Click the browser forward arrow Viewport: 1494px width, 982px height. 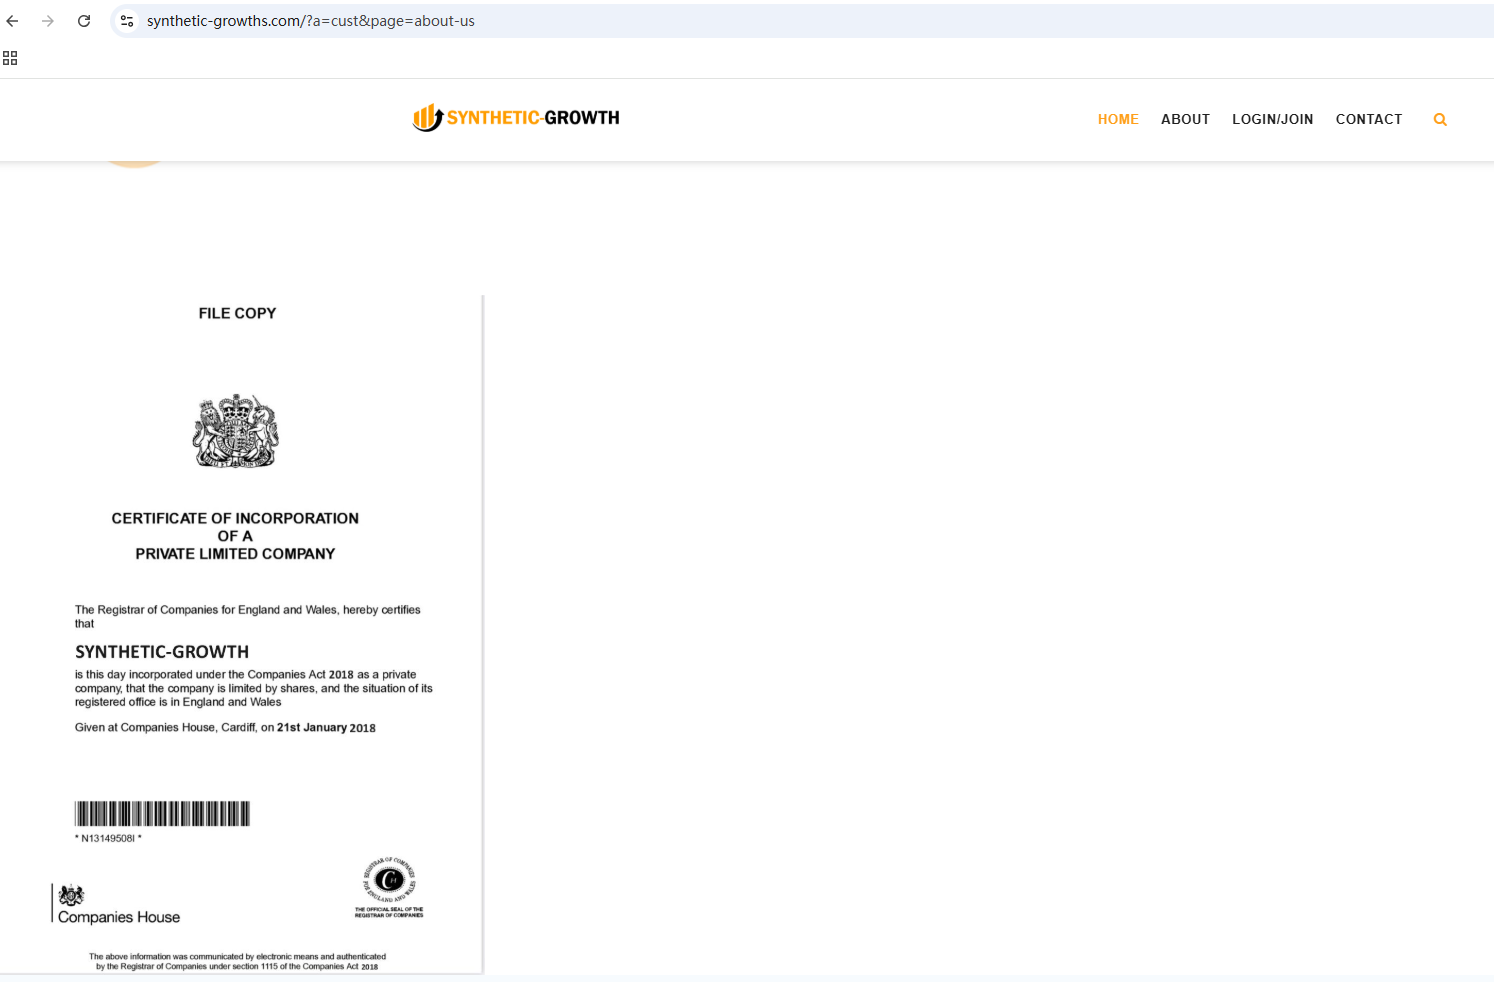tap(48, 21)
